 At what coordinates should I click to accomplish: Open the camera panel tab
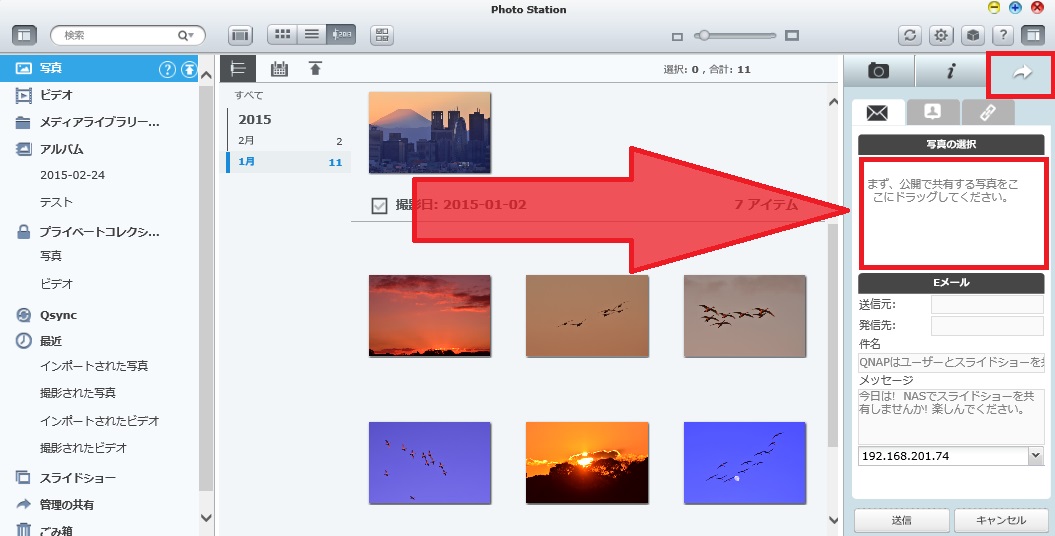point(878,71)
